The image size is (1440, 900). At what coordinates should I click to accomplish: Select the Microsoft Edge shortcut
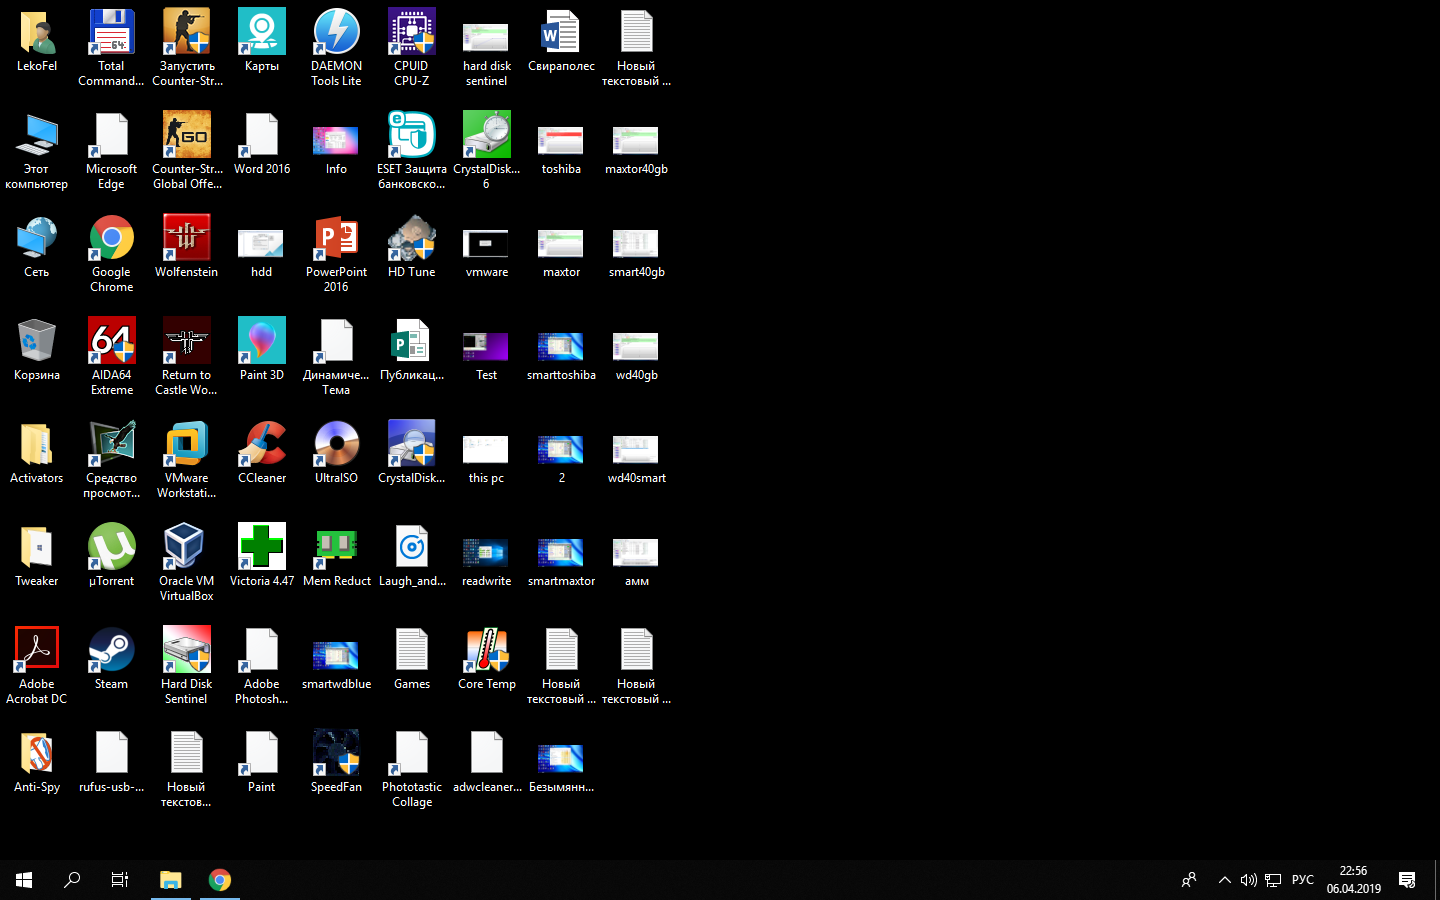[111, 135]
